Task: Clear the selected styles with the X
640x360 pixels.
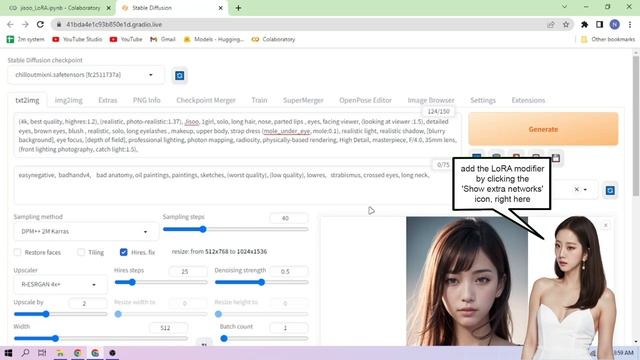Action: (x=576, y=189)
